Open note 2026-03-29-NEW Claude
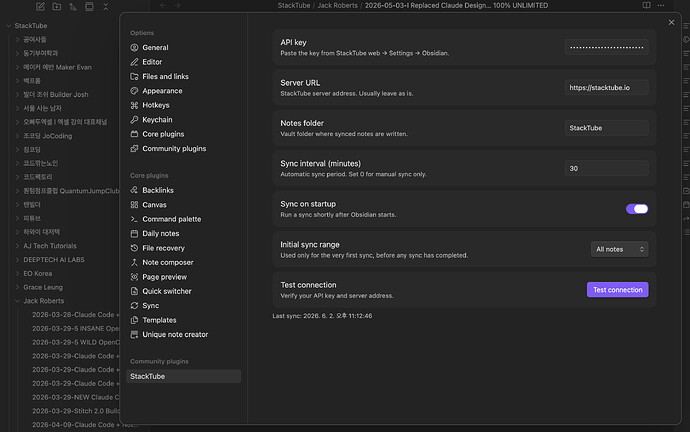Screen dimensions: 690x432 point(76,397)
